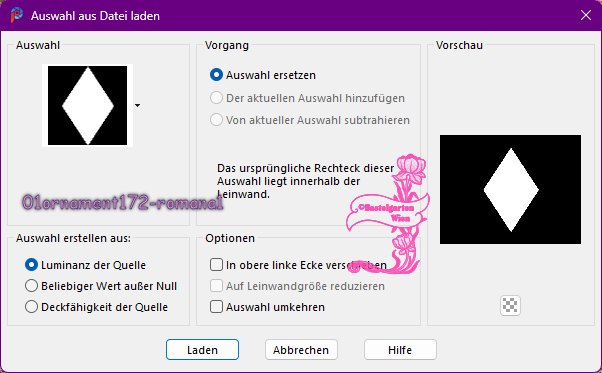The height and width of the screenshot is (373, 602).
Task: Close the Auswahl aus Datei laden dialog
Action: pyautogui.click(x=585, y=15)
